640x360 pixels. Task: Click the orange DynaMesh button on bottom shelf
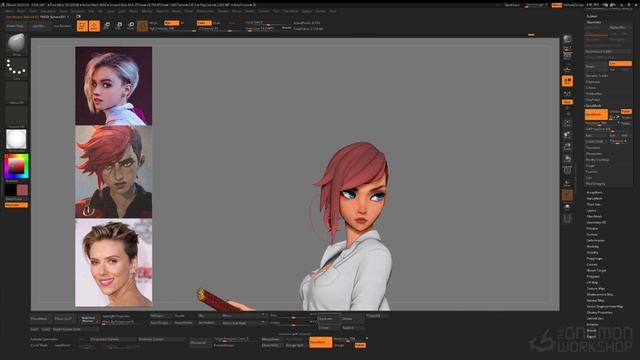(x=320, y=342)
